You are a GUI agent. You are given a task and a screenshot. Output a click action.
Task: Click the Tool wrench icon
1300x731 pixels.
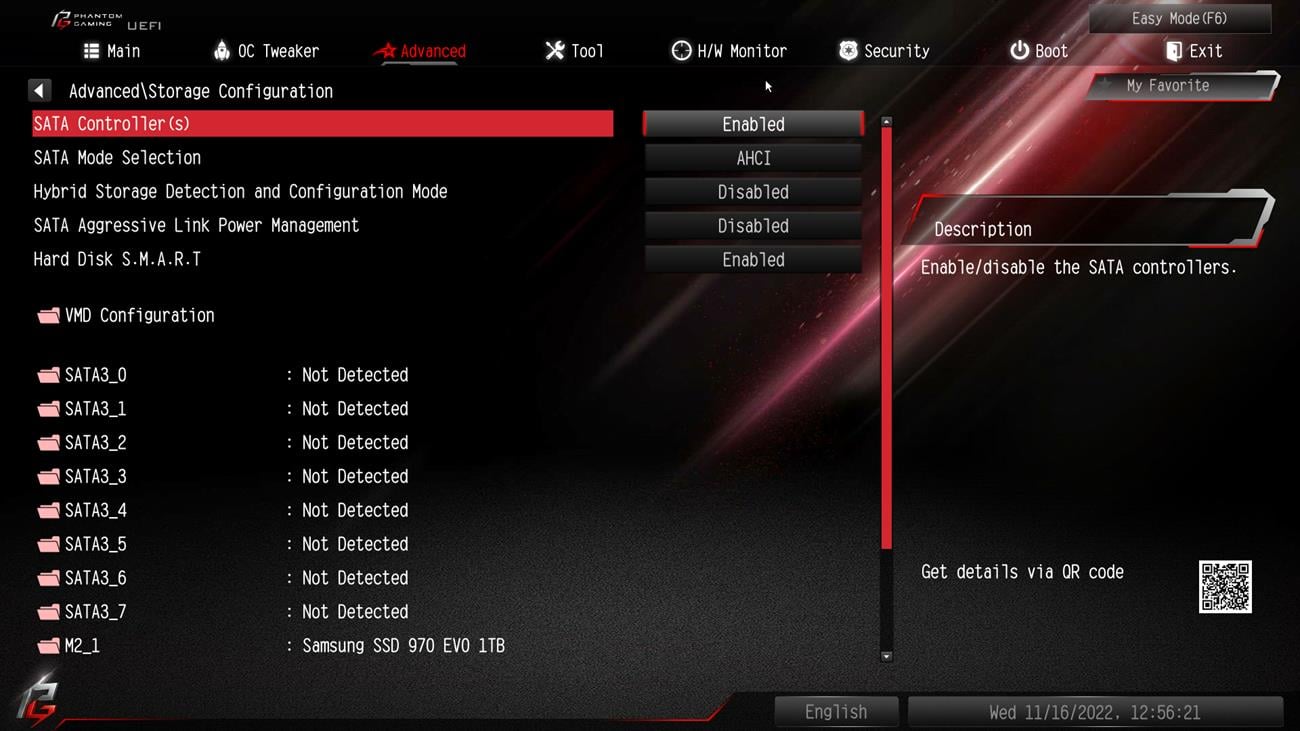point(554,51)
